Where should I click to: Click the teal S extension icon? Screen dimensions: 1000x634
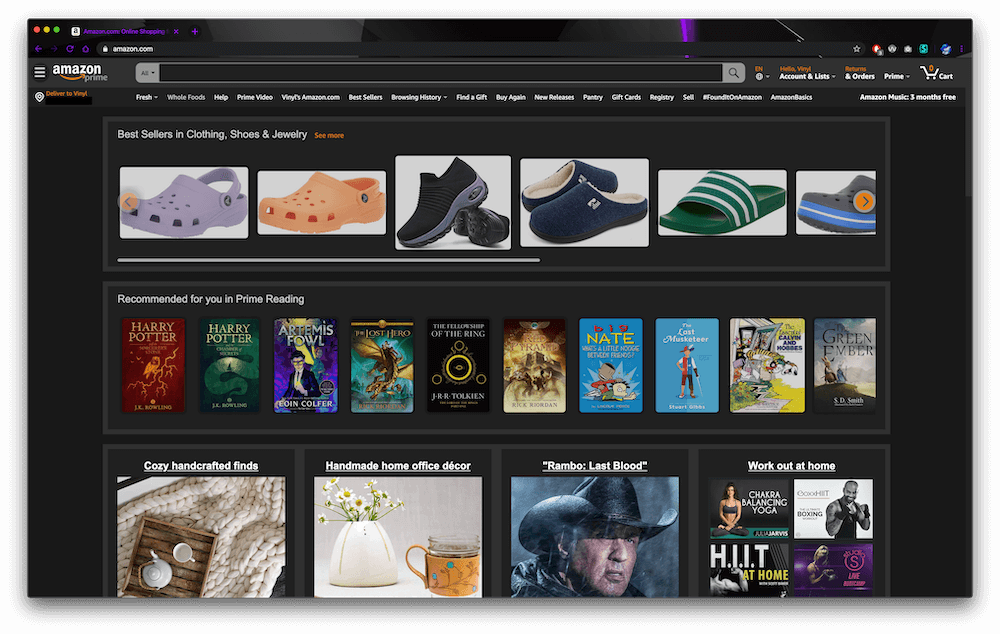923,48
